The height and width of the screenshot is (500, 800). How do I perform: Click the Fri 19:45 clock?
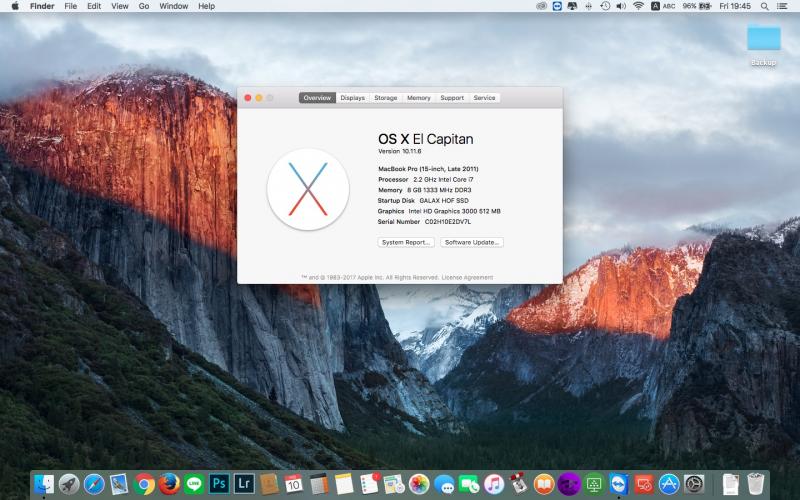[x=735, y=6]
